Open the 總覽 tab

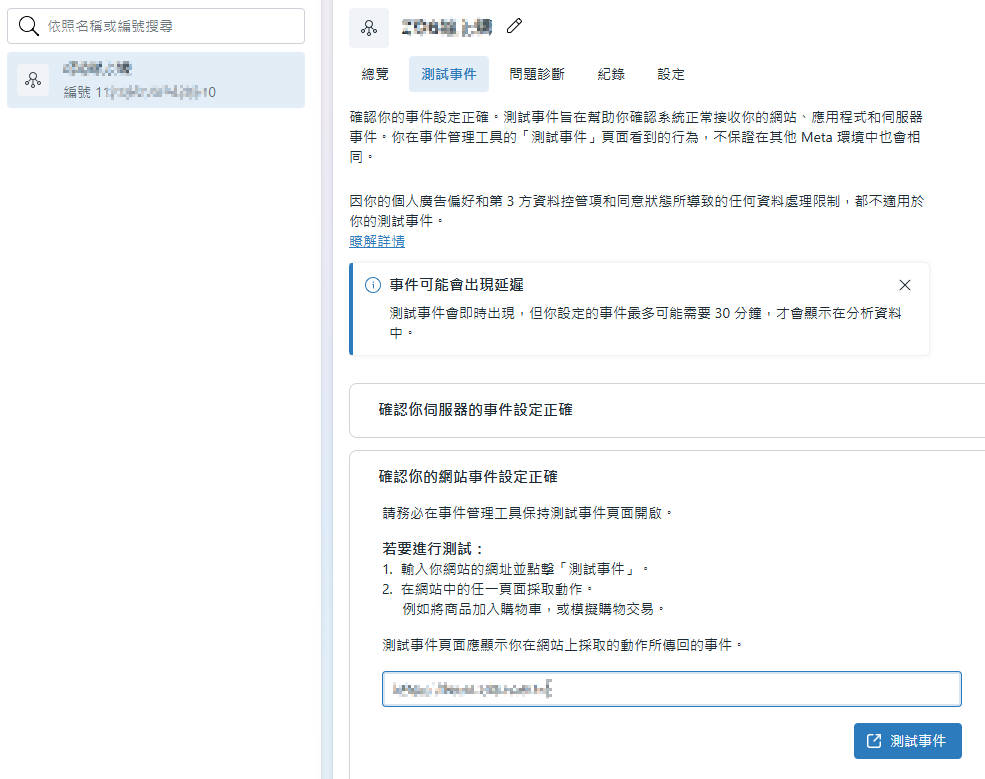pyautogui.click(x=375, y=74)
